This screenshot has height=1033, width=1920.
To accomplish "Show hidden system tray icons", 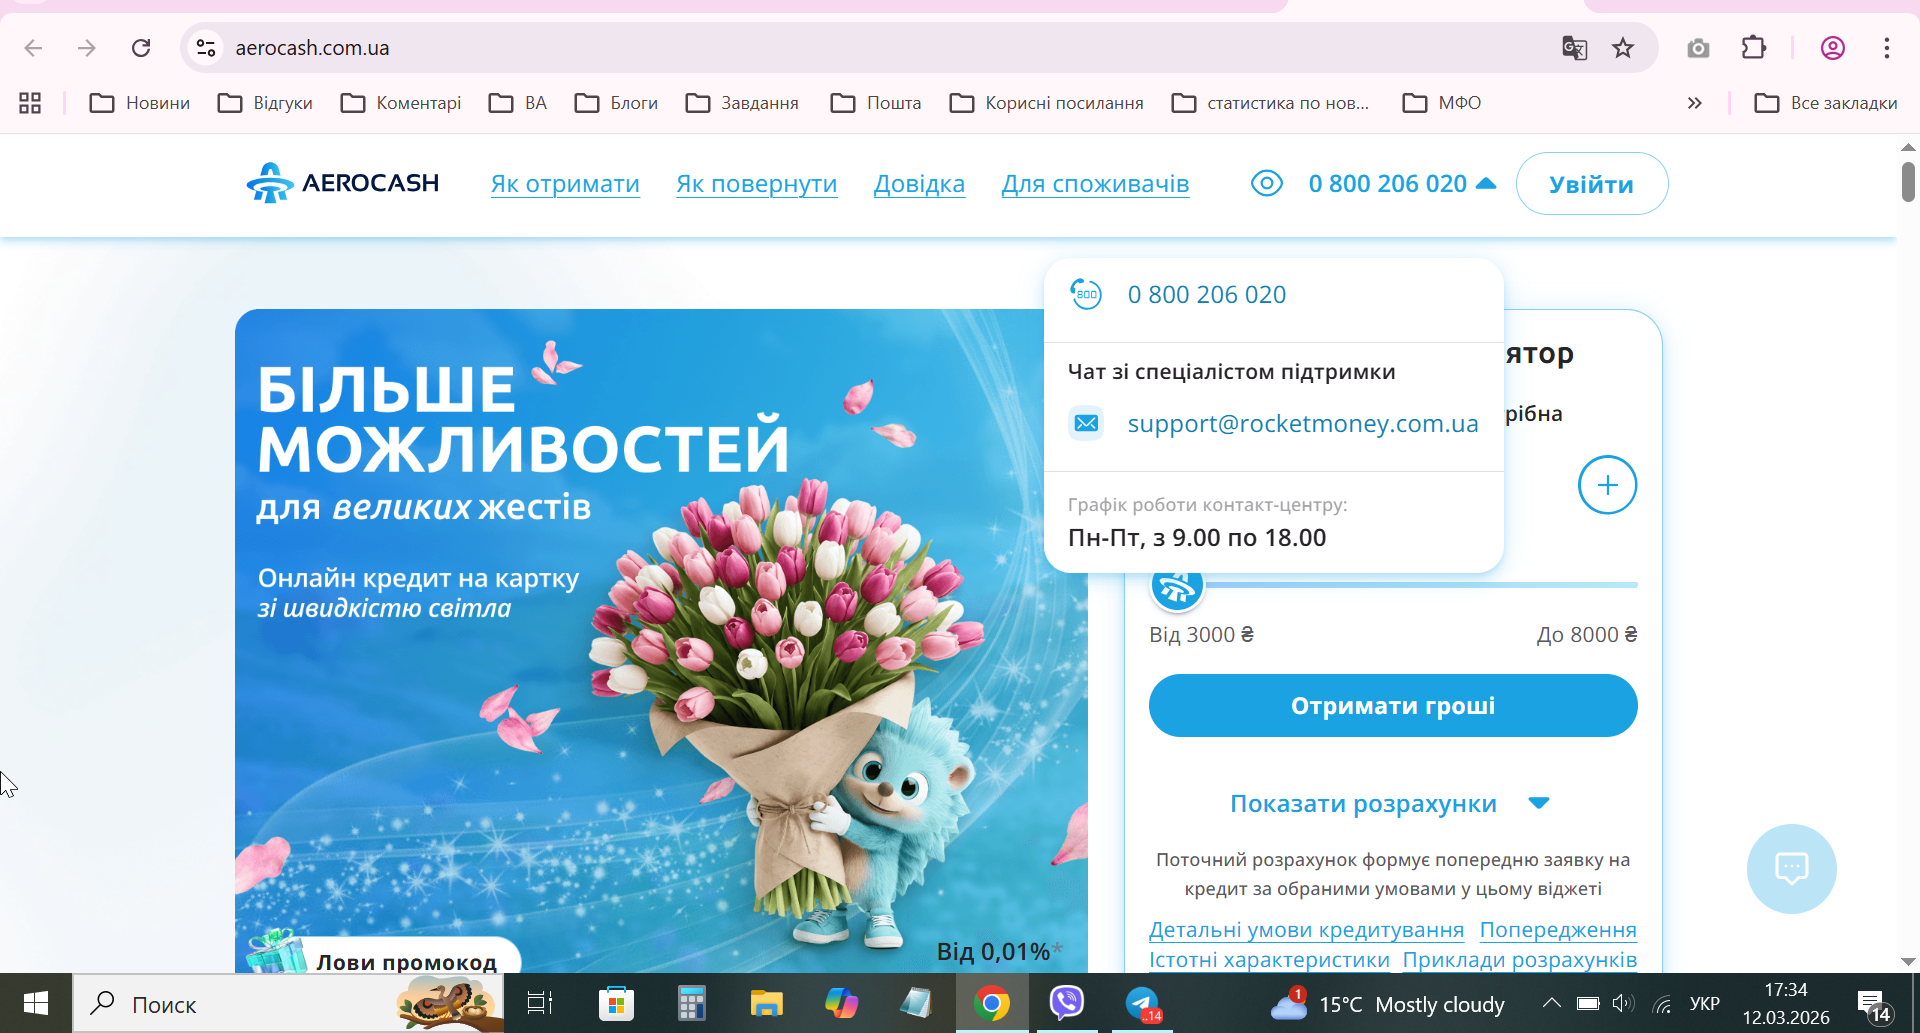I will pyautogui.click(x=1551, y=1003).
